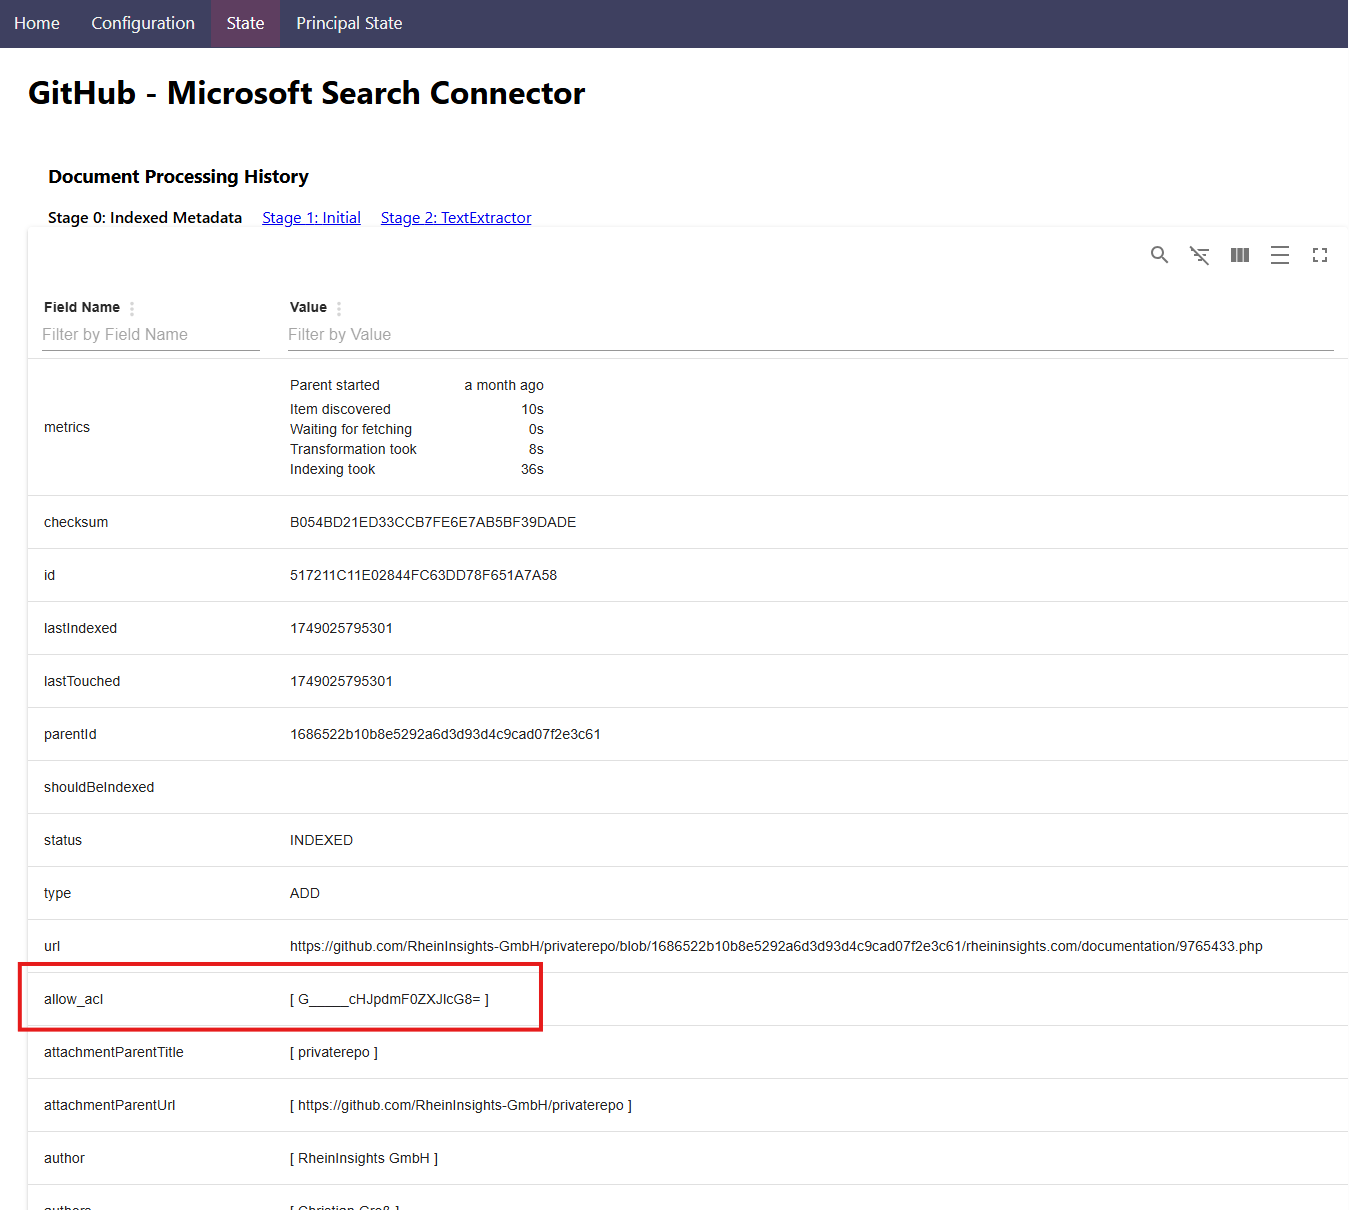This screenshot has height=1210, width=1349.
Task: Open the show/hide columns icon
Action: point(1240,255)
